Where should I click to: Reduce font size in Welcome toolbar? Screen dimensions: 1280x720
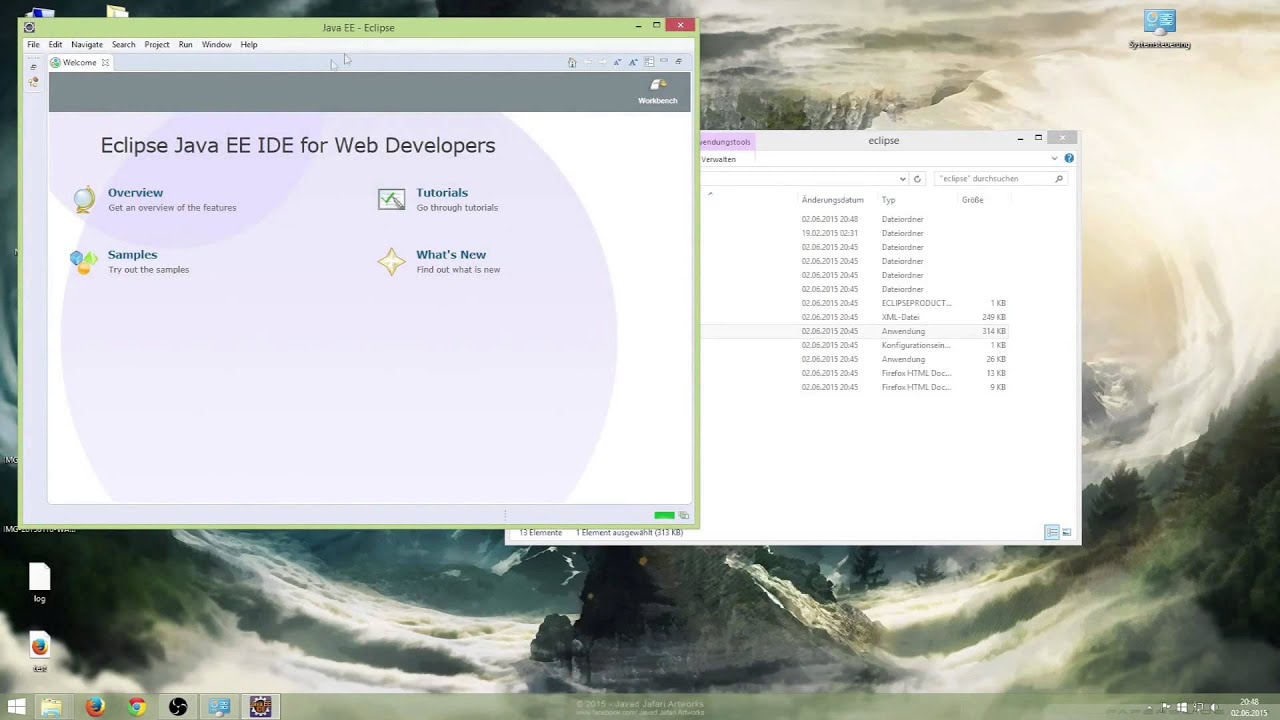coord(618,62)
